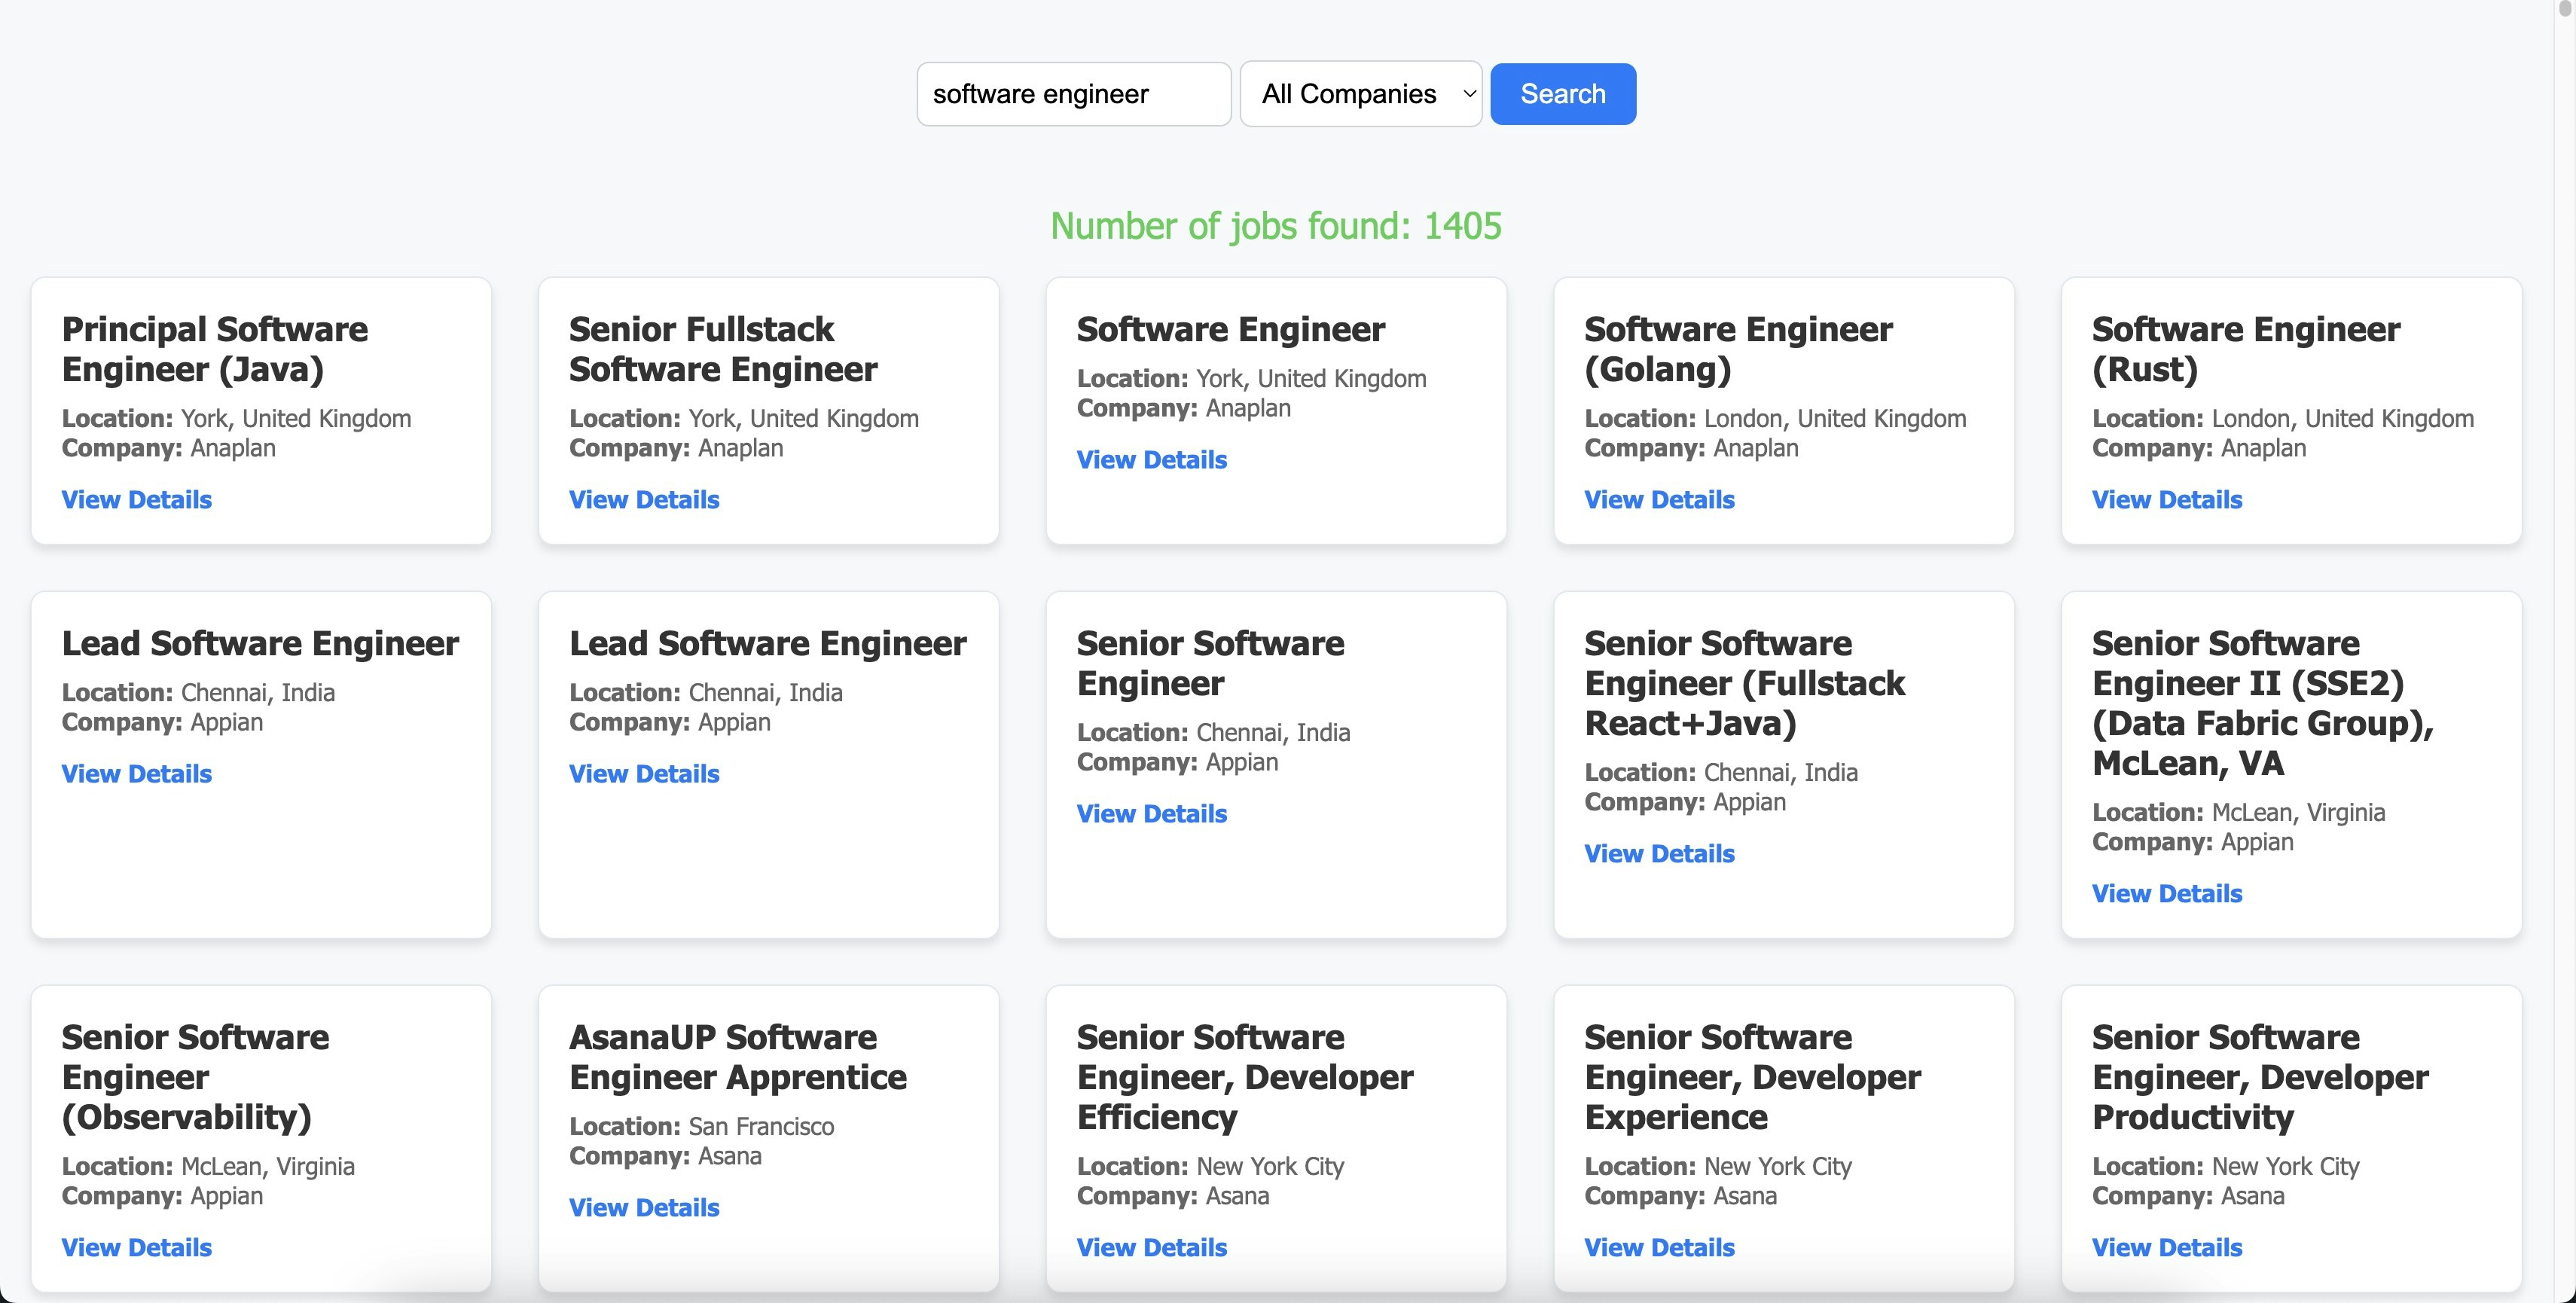The width and height of the screenshot is (2576, 1303).
Task: Click 'Company: Asana' on the AsanaUP Apprentice card
Action: pos(666,1156)
